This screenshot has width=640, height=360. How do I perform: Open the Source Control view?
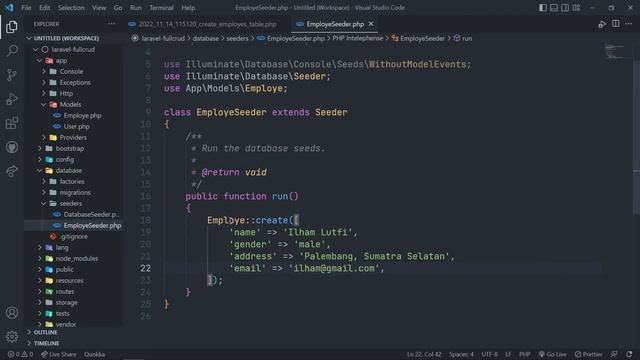point(12,75)
